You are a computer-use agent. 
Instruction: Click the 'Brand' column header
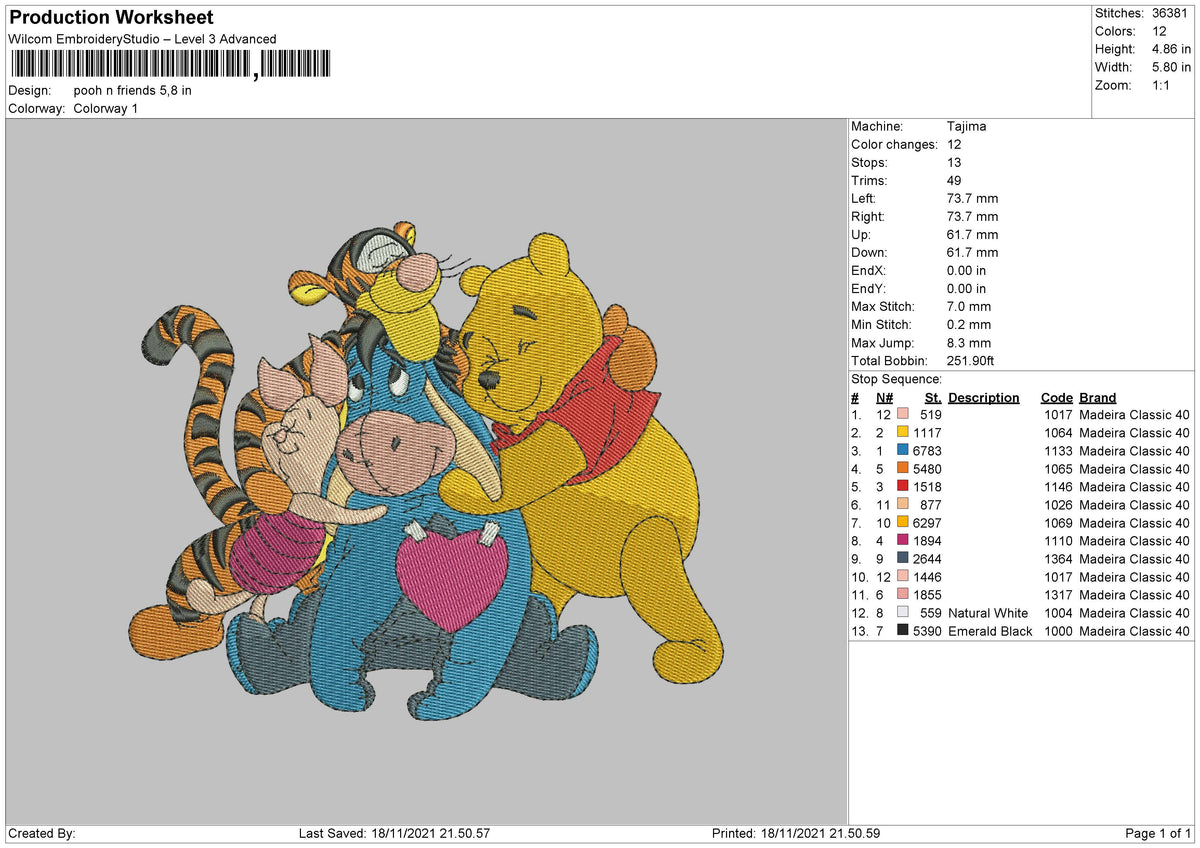[1098, 397]
